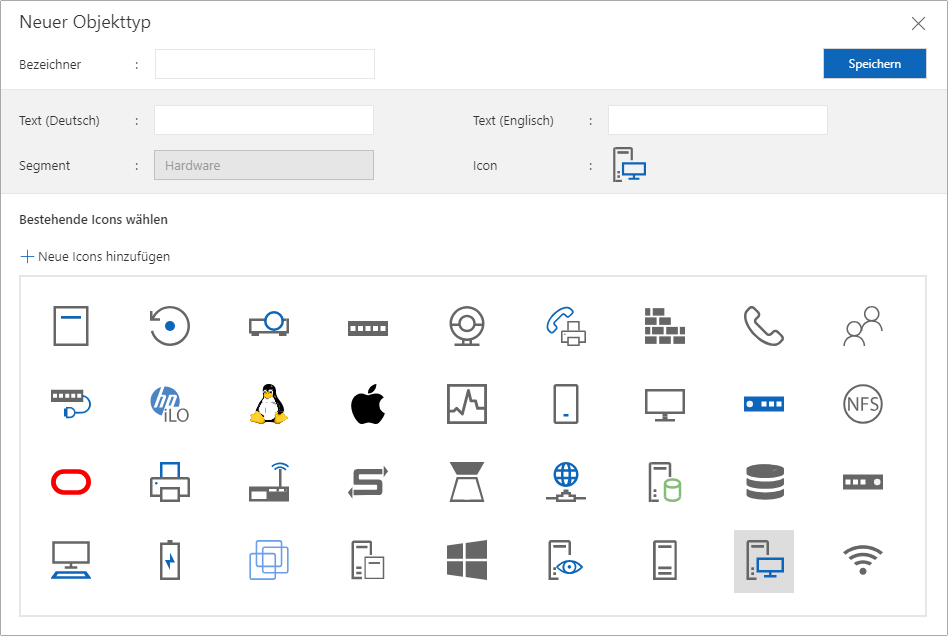Select the Linux penguin icon
The width and height of the screenshot is (948, 636).
[268, 403]
